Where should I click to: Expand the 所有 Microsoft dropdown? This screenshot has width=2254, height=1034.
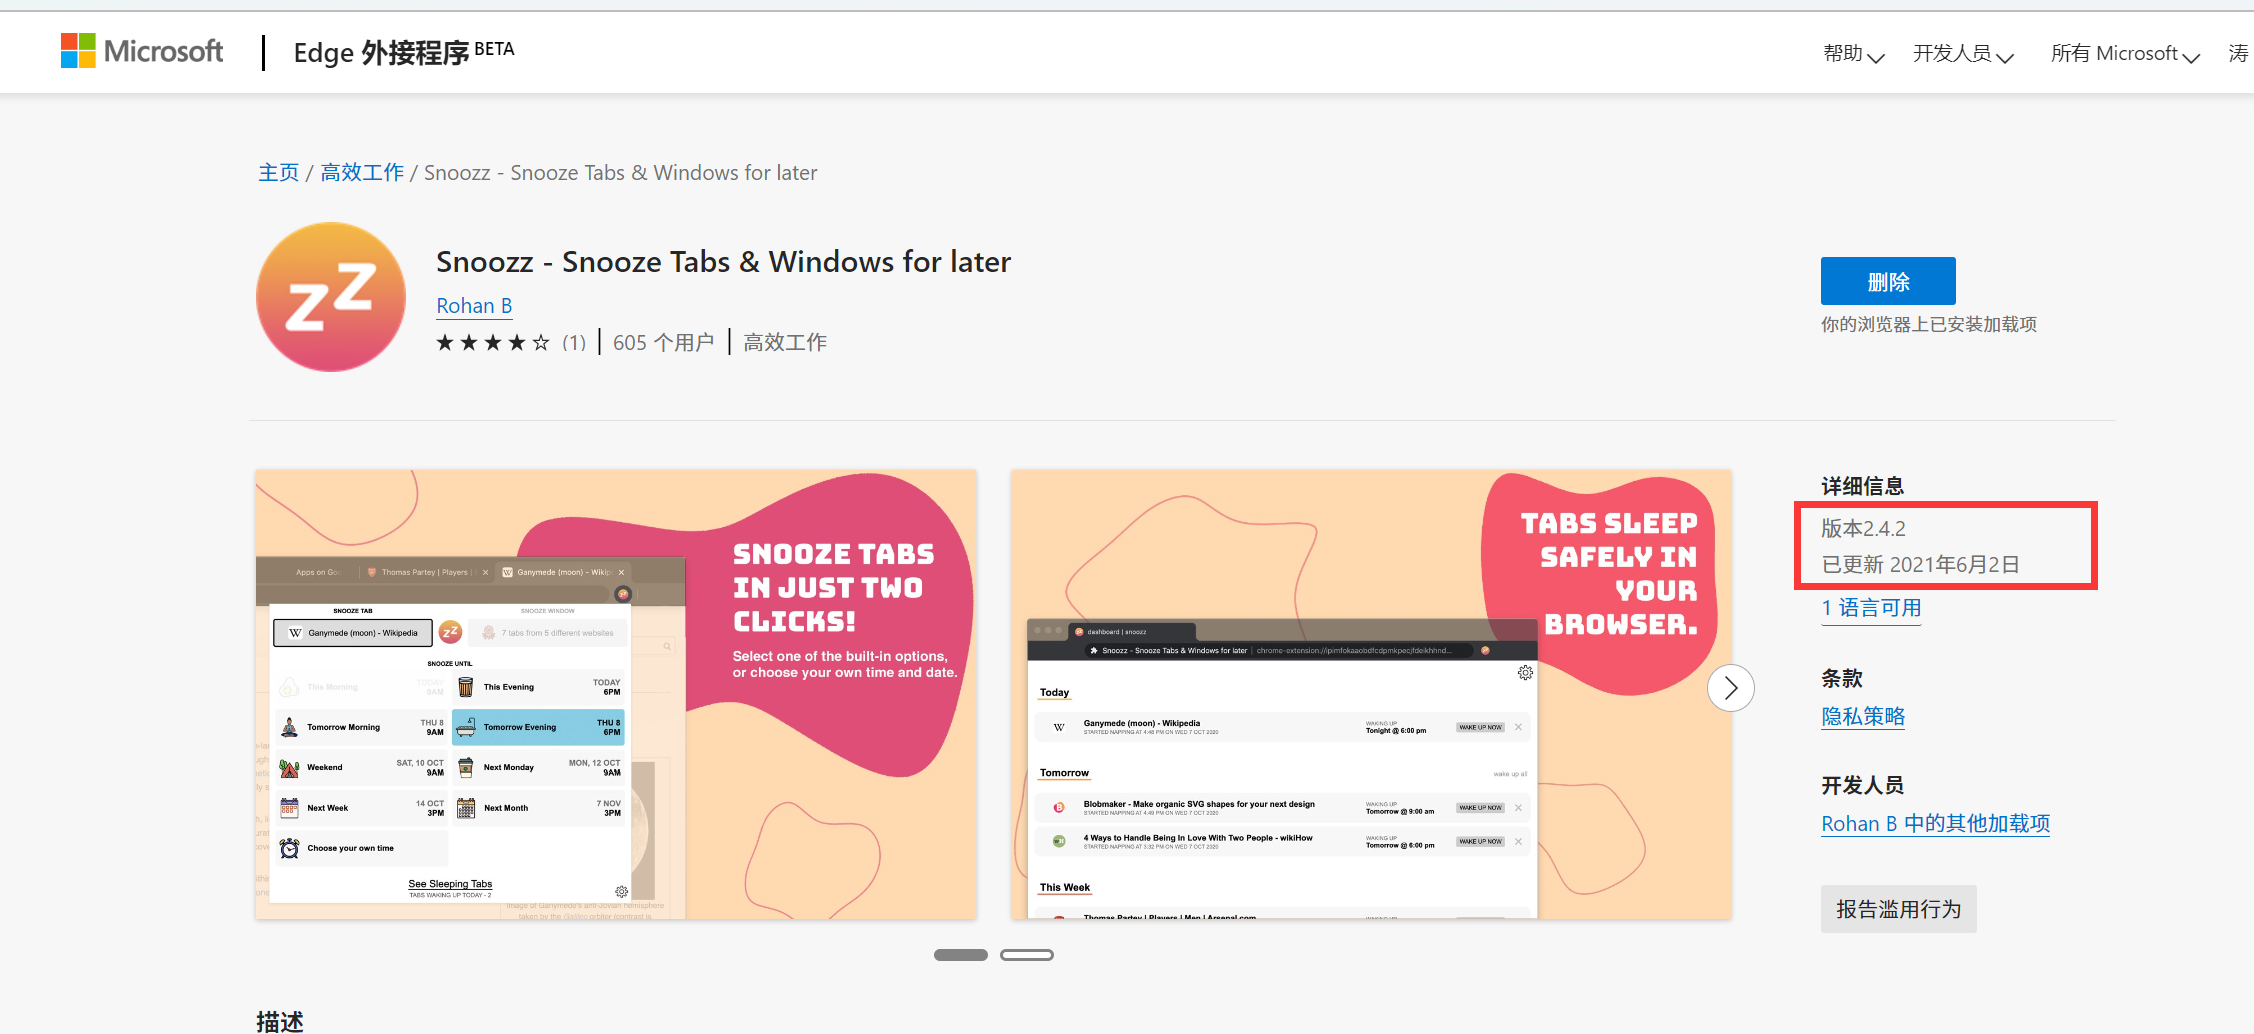tap(2125, 54)
